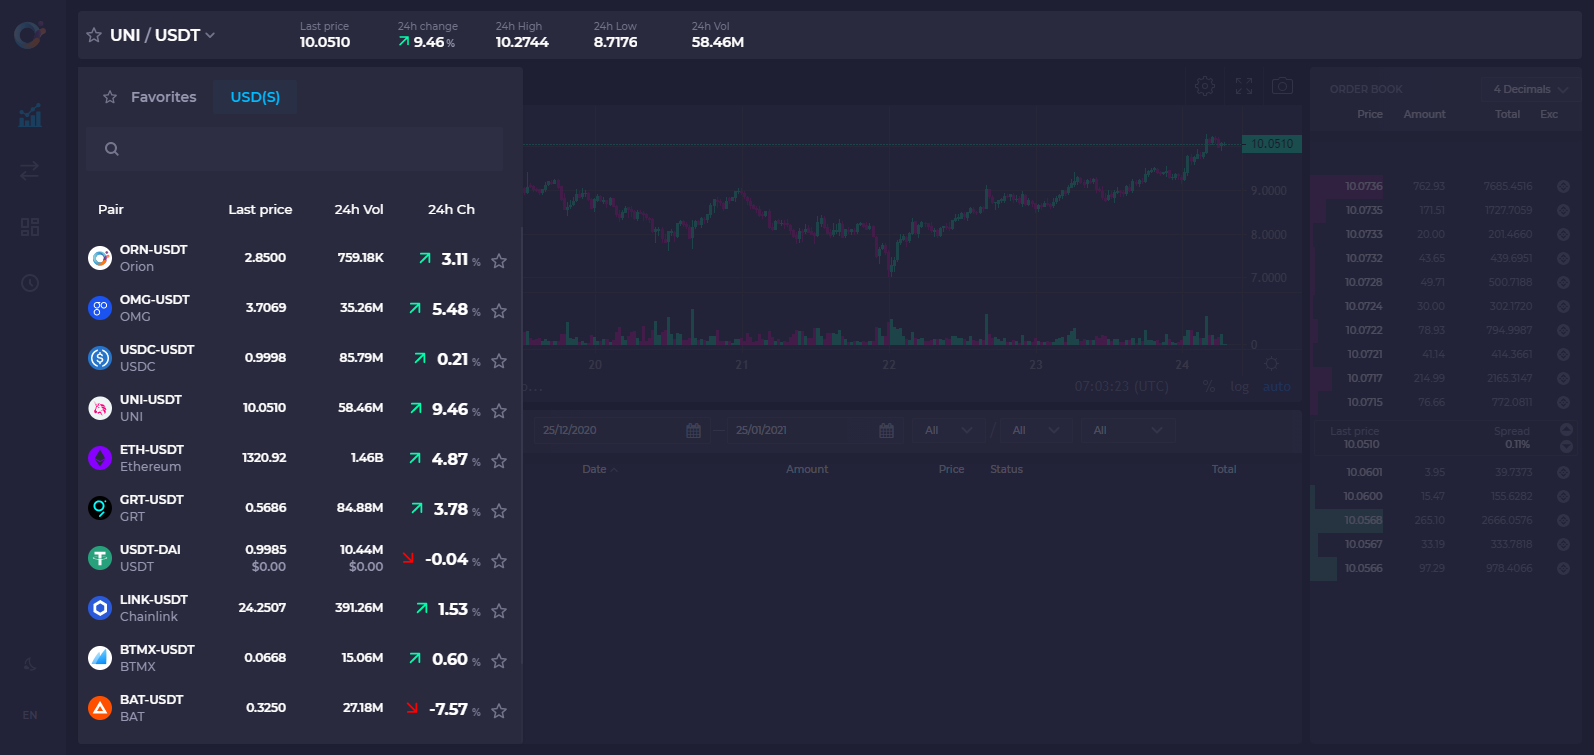The height and width of the screenshot is (755, 1594).
Task: Select the ETH-USDT pair row
Action: (299, 458)
